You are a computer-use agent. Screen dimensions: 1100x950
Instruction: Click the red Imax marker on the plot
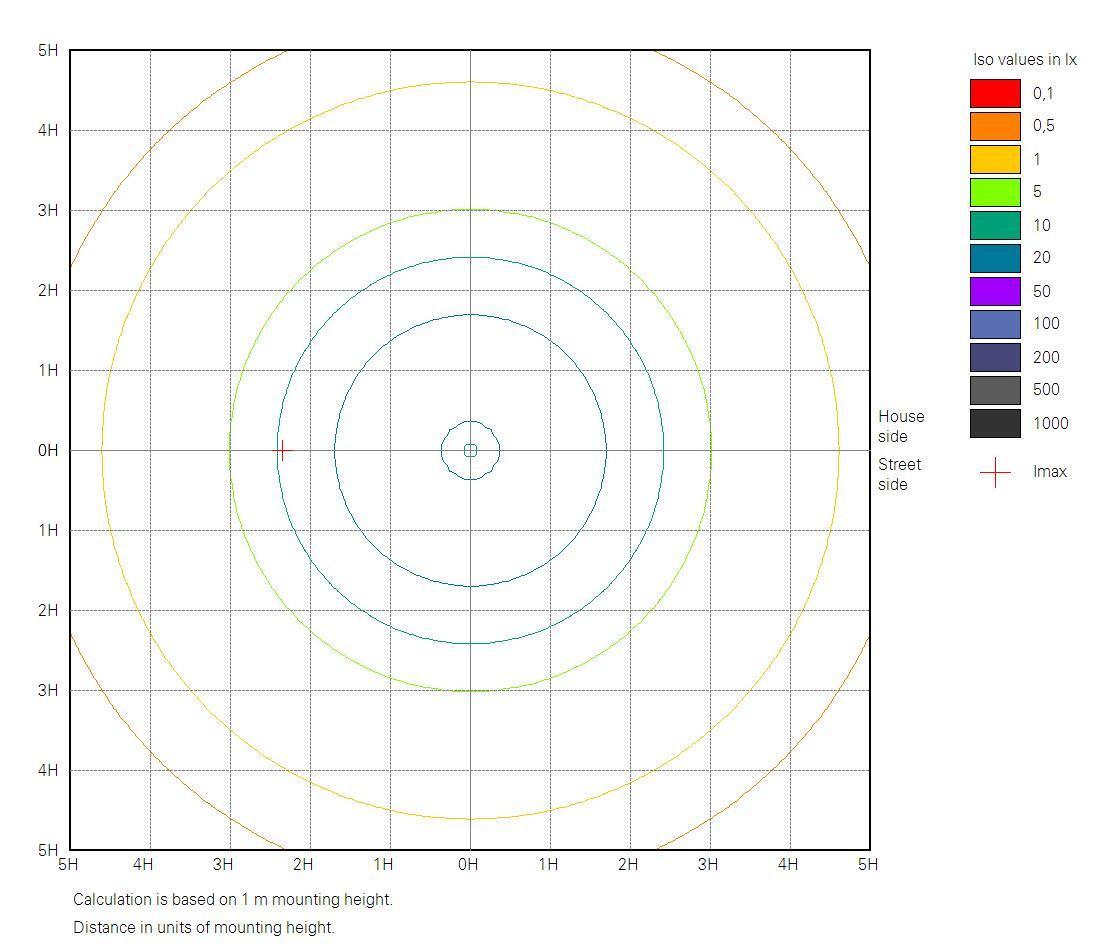tap(282, 450)
